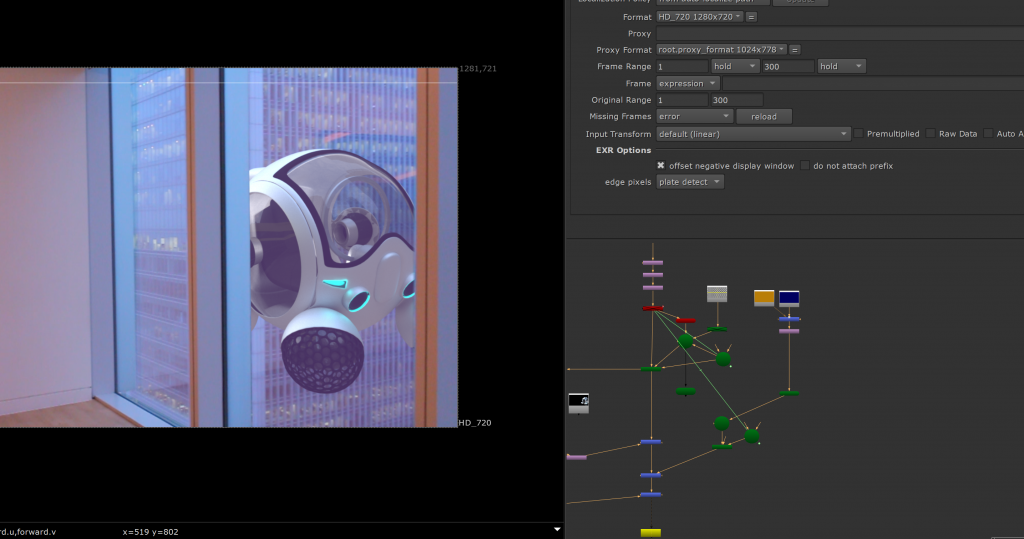Open the Format dropdown showing HD_720 1280x720

(699, 17)
